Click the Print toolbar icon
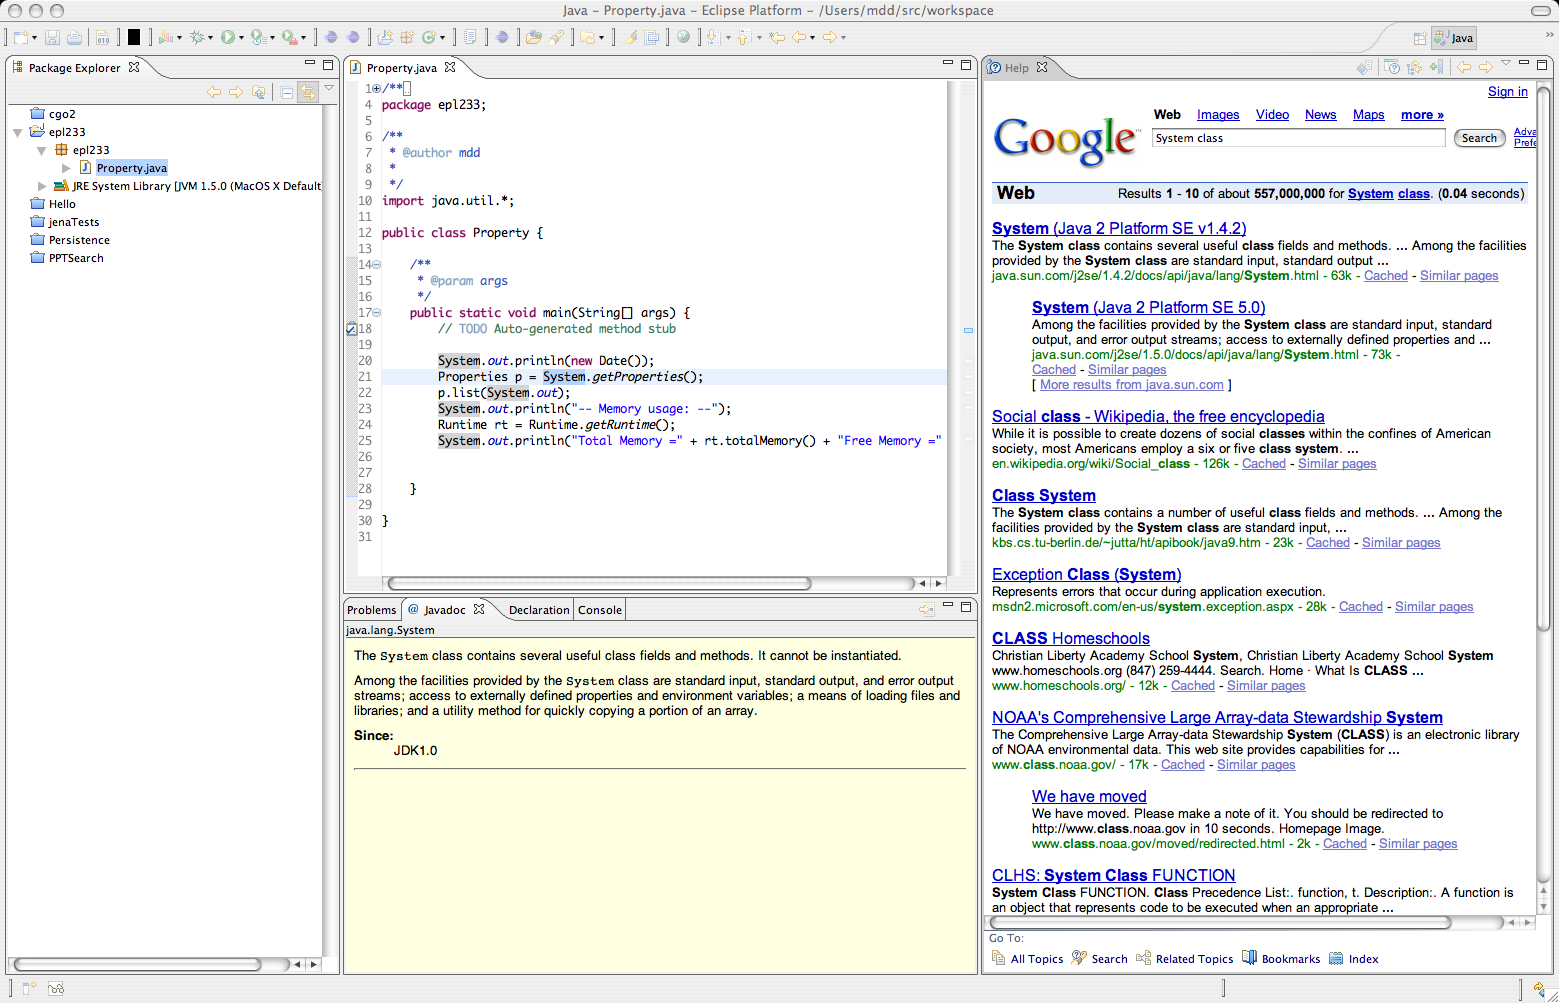The height and width of the screenshot is (1003, 1559). pyautogui.click(x=74, y=37)
